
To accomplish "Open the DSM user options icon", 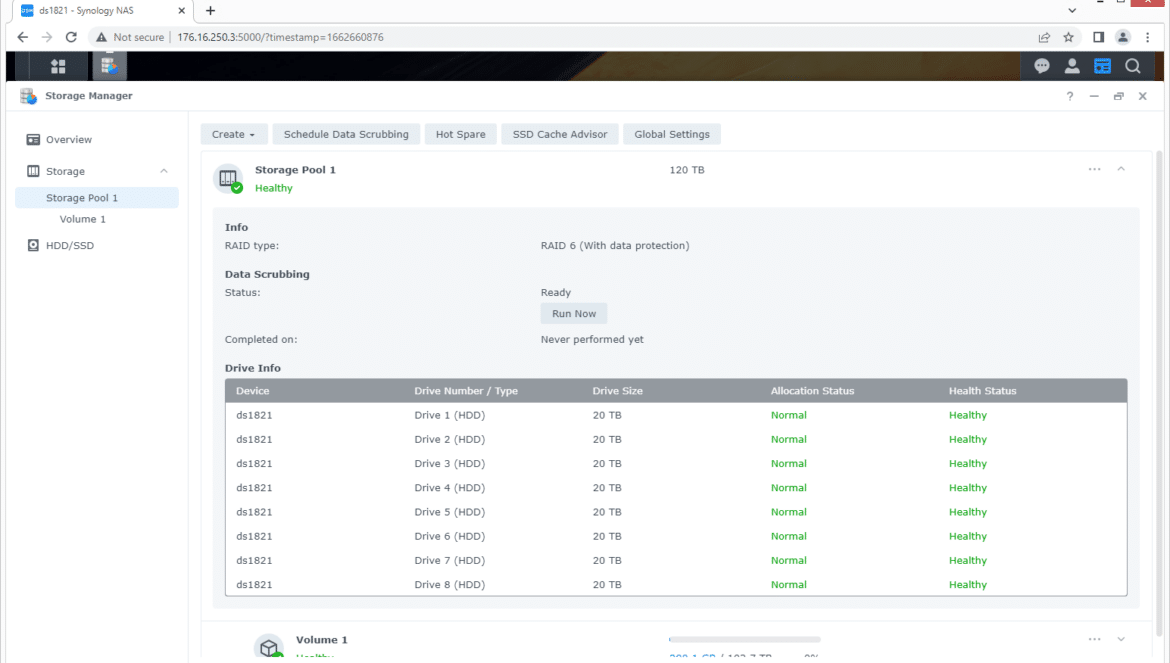I will (1072, 66).
